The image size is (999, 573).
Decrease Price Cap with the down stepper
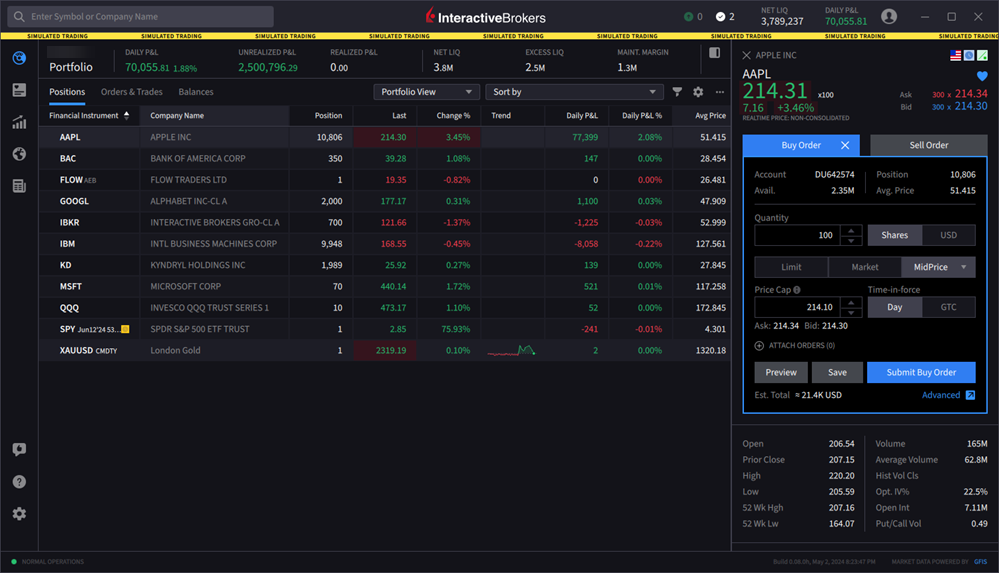click(851, 312)
